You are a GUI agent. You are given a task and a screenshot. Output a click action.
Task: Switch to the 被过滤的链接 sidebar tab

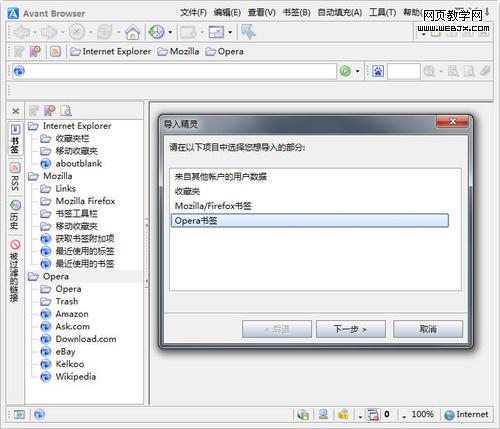(x=15, y=271)
